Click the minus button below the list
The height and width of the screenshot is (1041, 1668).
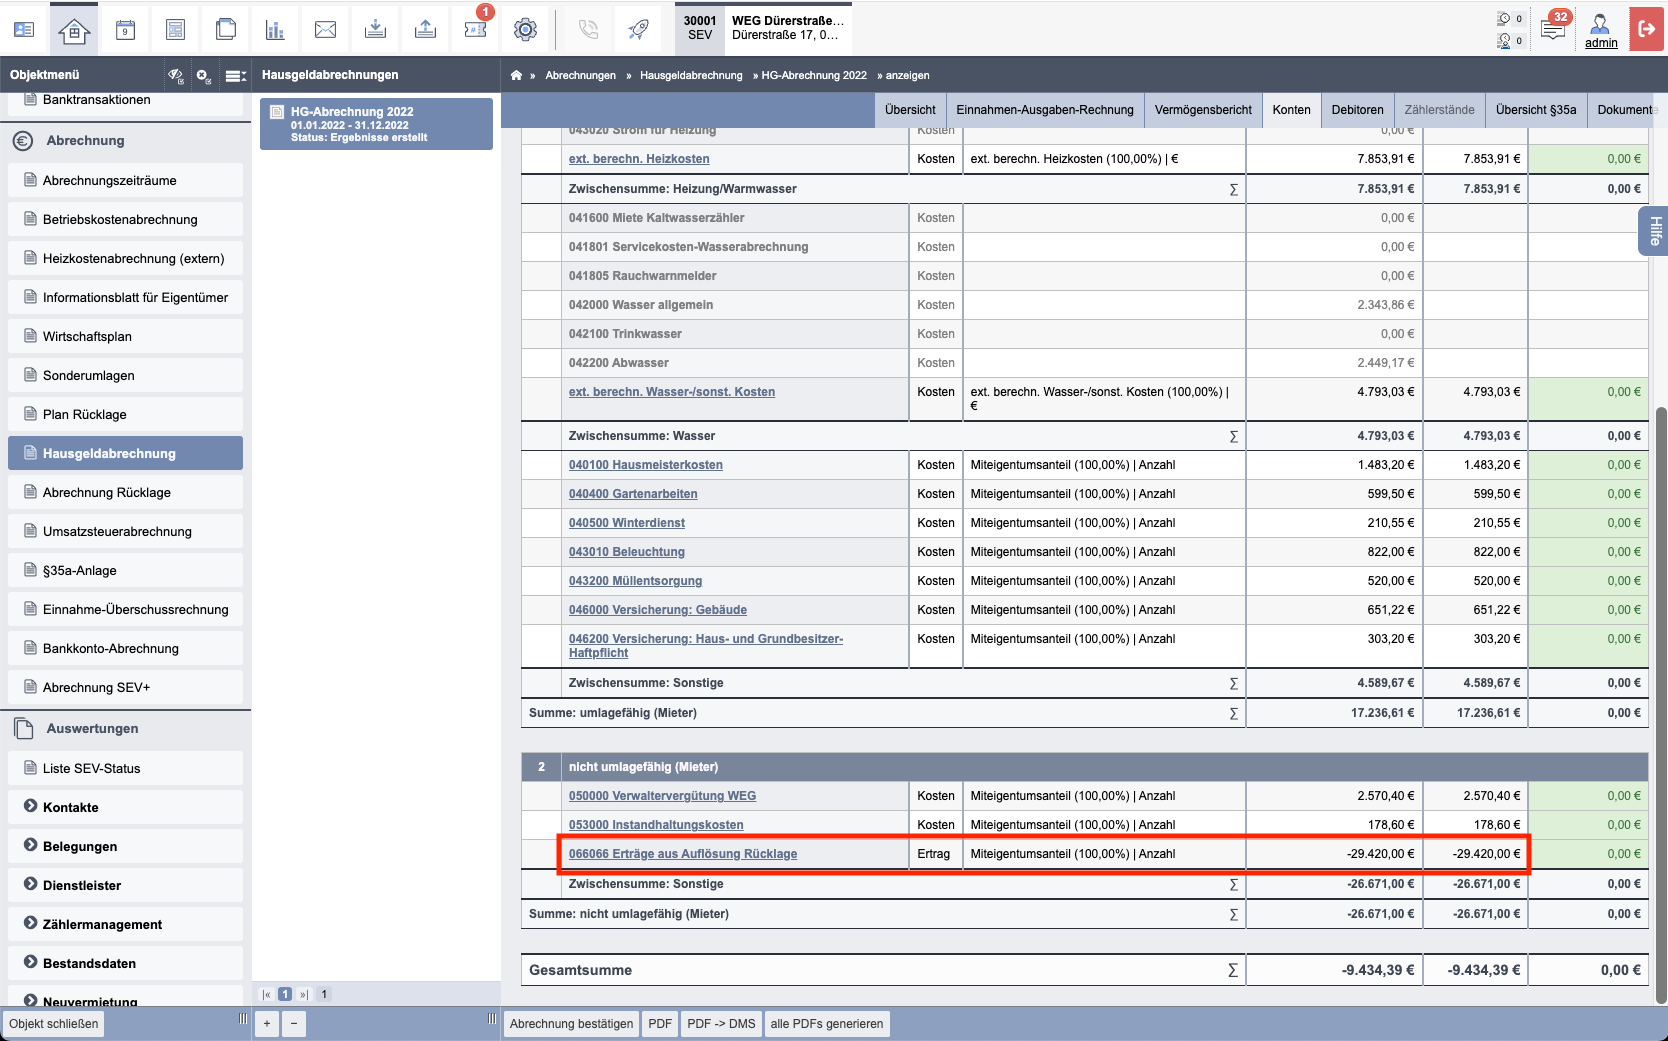click(293, 1024)
